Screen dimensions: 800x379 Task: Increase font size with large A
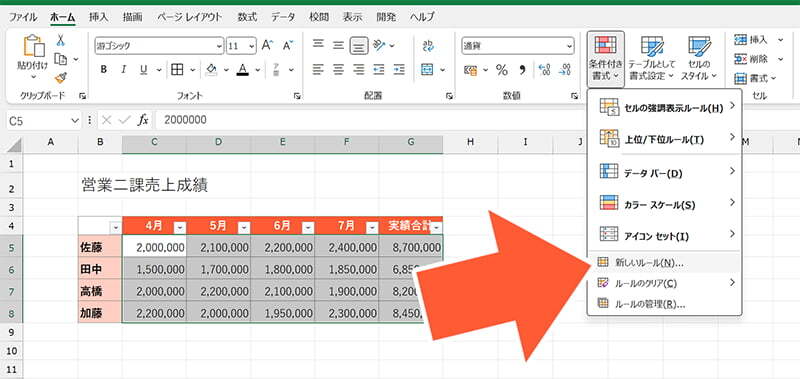pyautogui.click(x=267, y=45)
